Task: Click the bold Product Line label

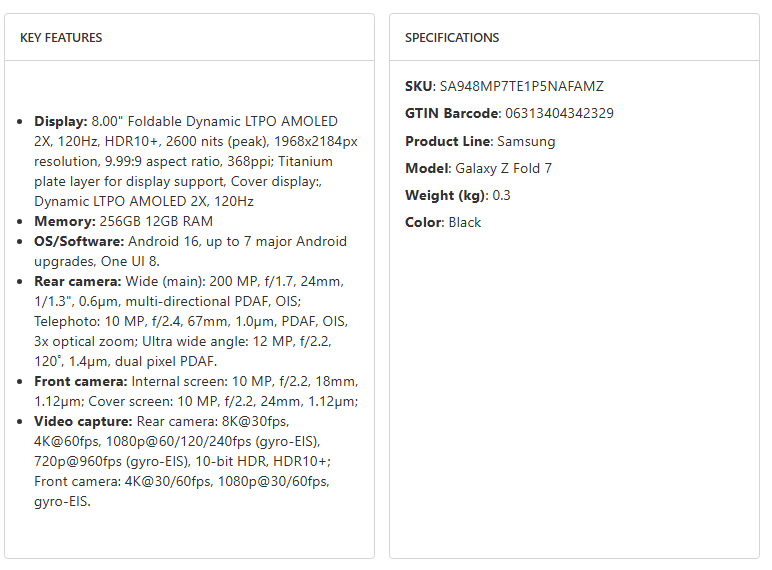Action: pyautogui.click(x=449, y=141)
